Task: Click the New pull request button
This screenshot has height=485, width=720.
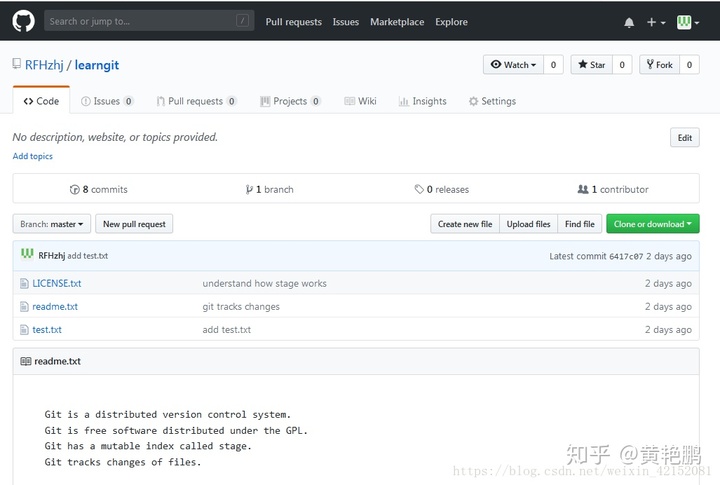Action: (x=134, y=224)
